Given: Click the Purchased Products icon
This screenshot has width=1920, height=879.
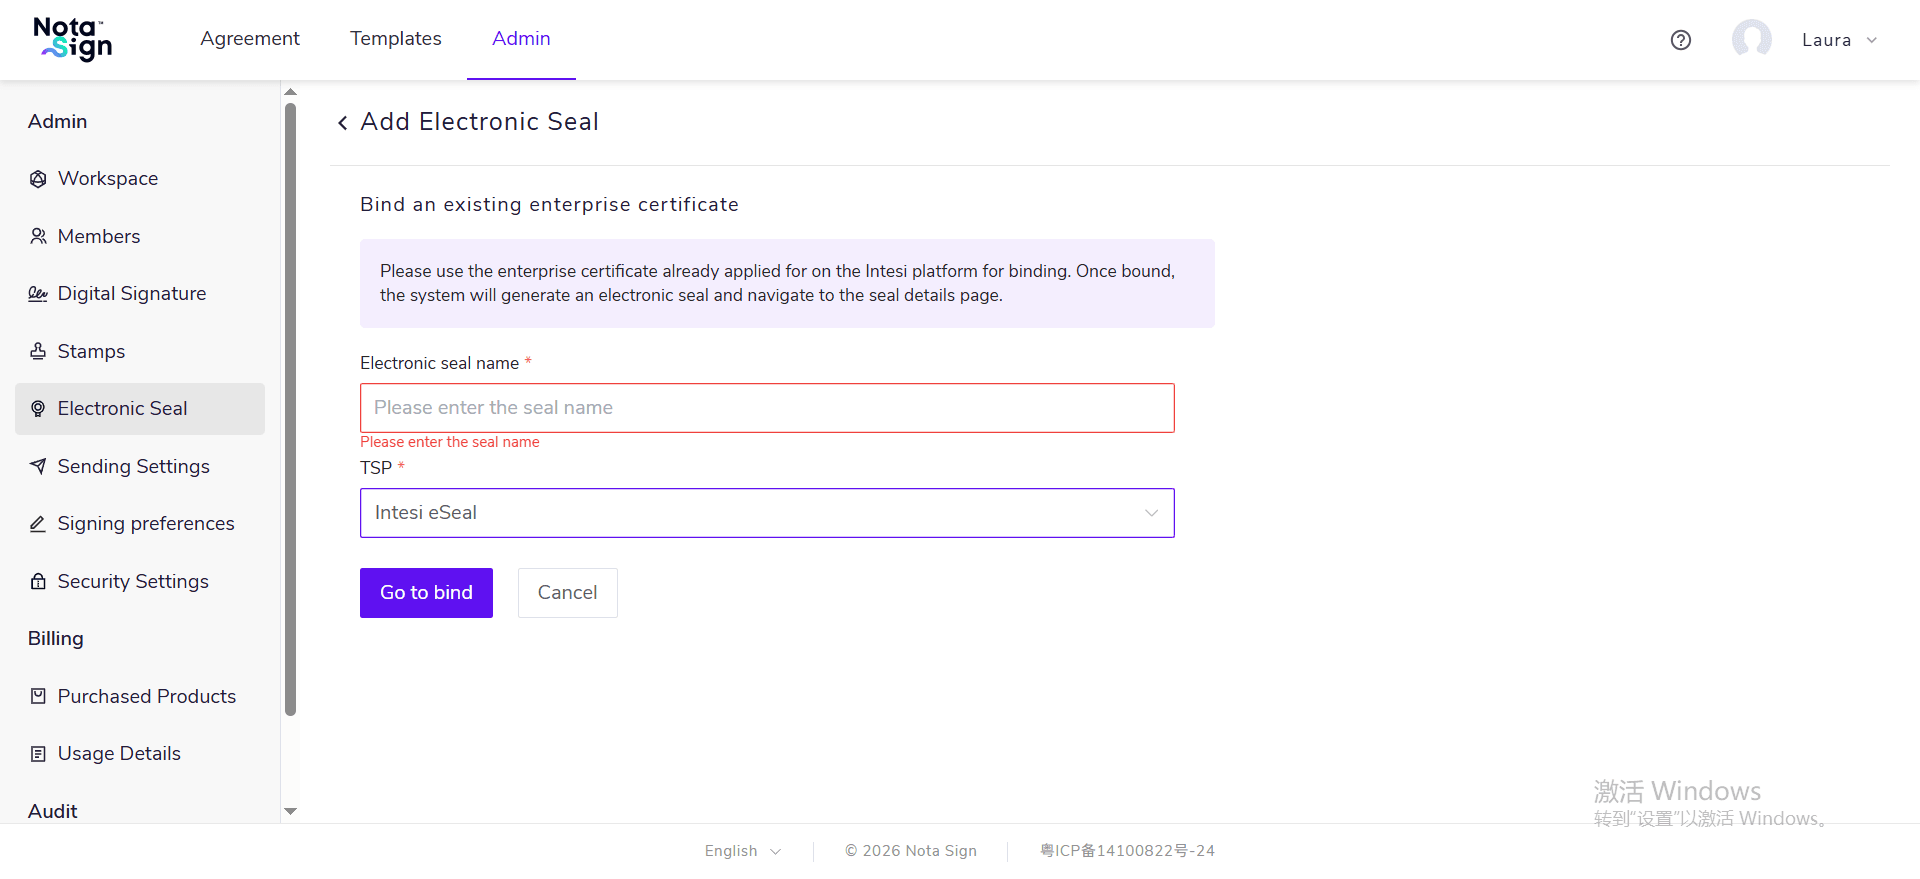Looking at the screenshot, I should pyautogui.click(x=38, y=696).
